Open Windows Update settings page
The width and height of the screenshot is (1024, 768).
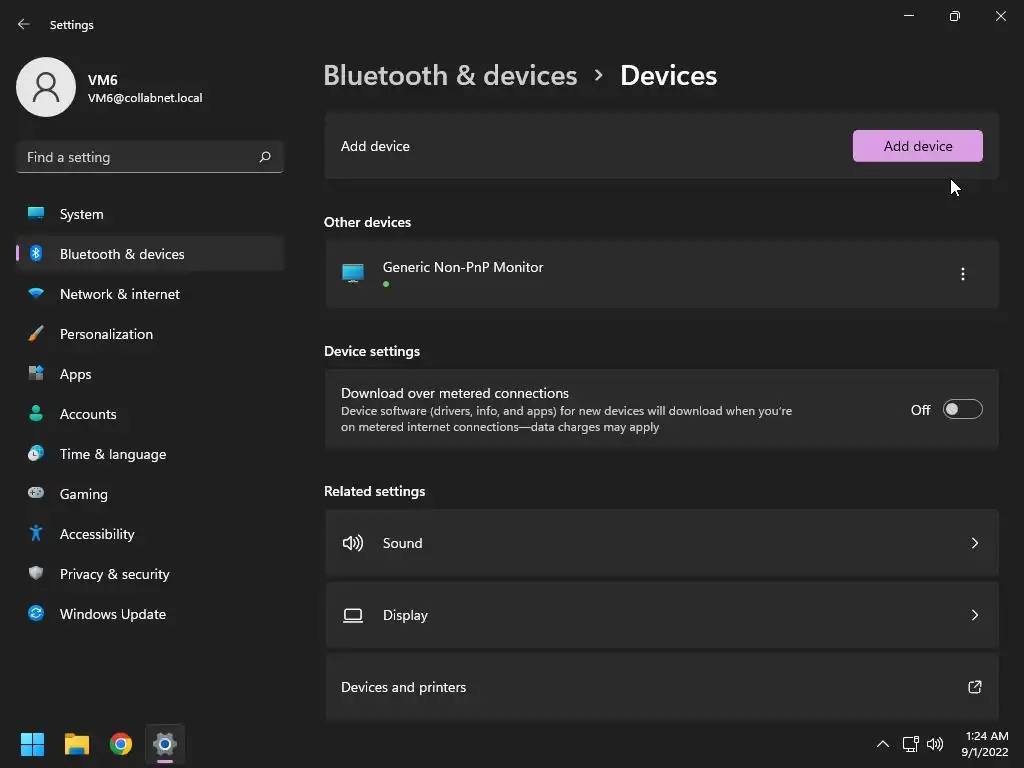113,614
